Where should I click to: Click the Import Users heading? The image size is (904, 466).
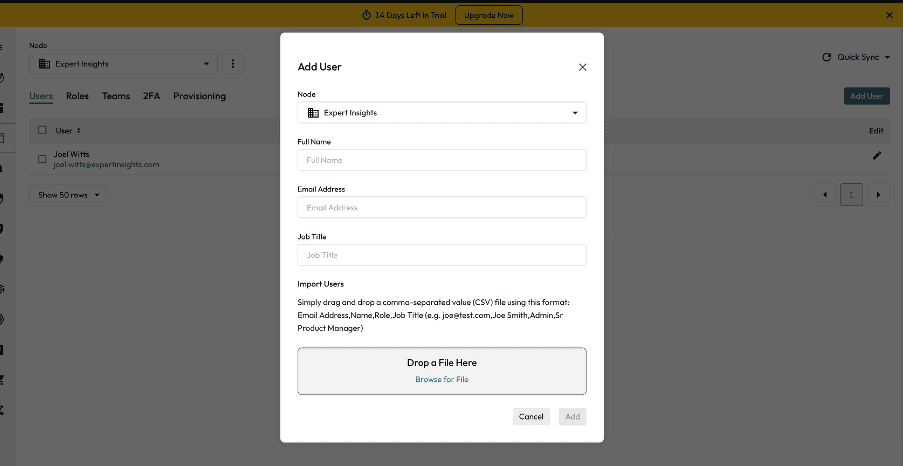coord(321,284)
